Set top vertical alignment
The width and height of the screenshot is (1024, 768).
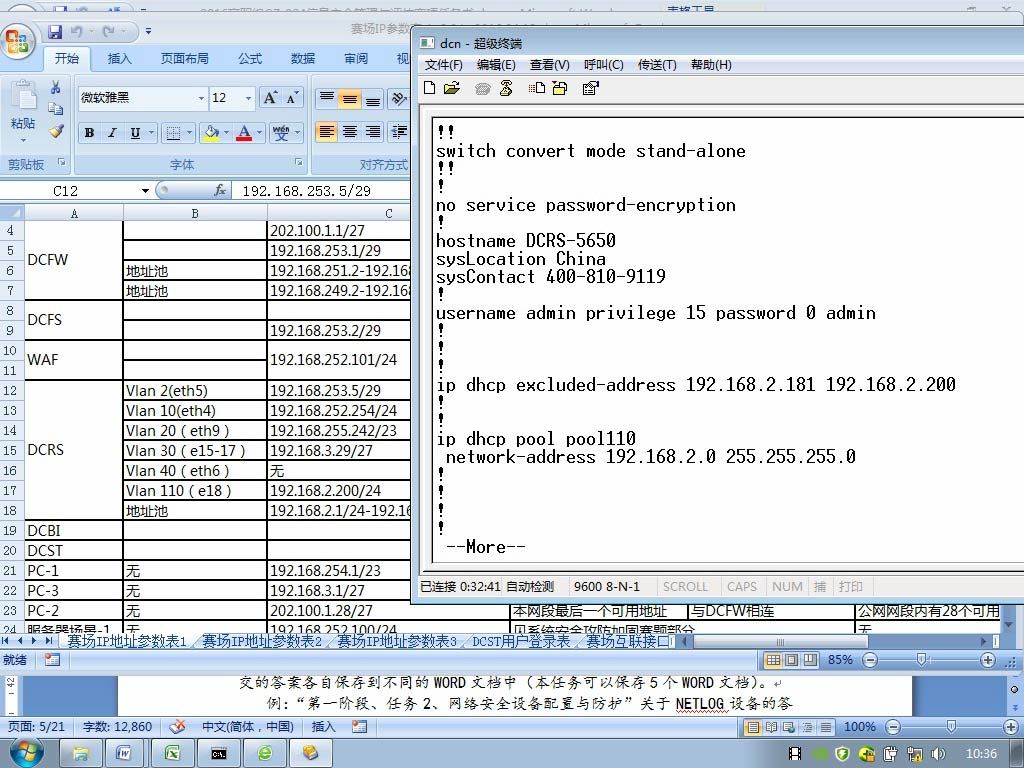click(326, 99)
